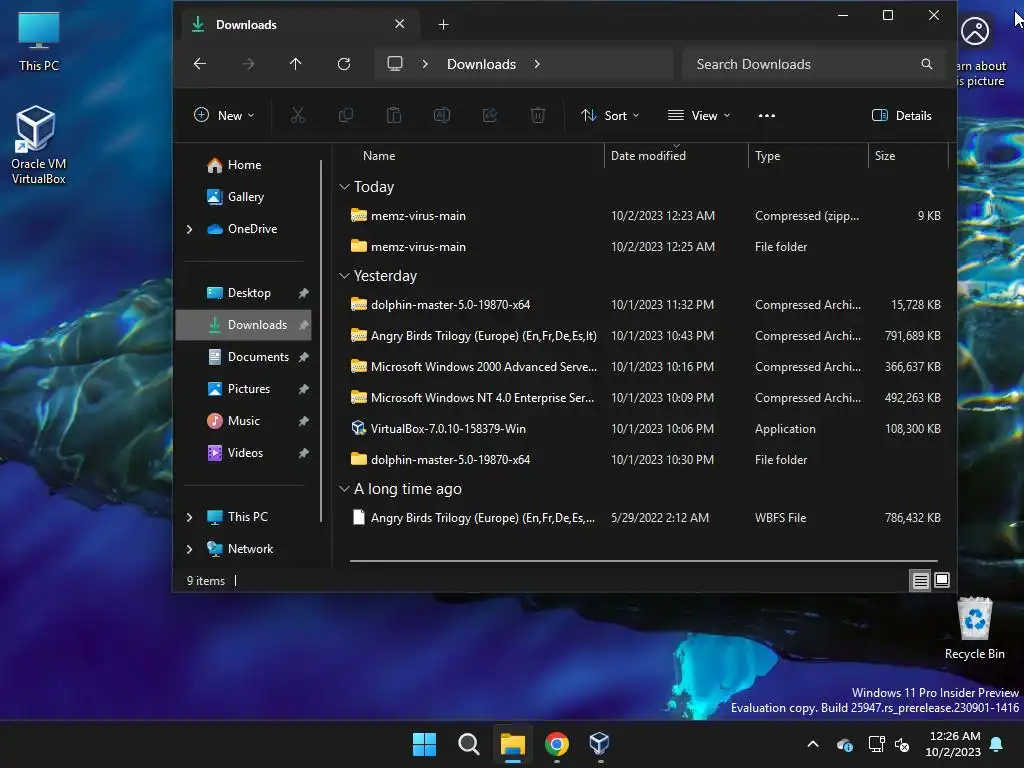The height and width of the screenshot is (768, 1024).
Task: Click the Search Downloads field
Action: 812,64
